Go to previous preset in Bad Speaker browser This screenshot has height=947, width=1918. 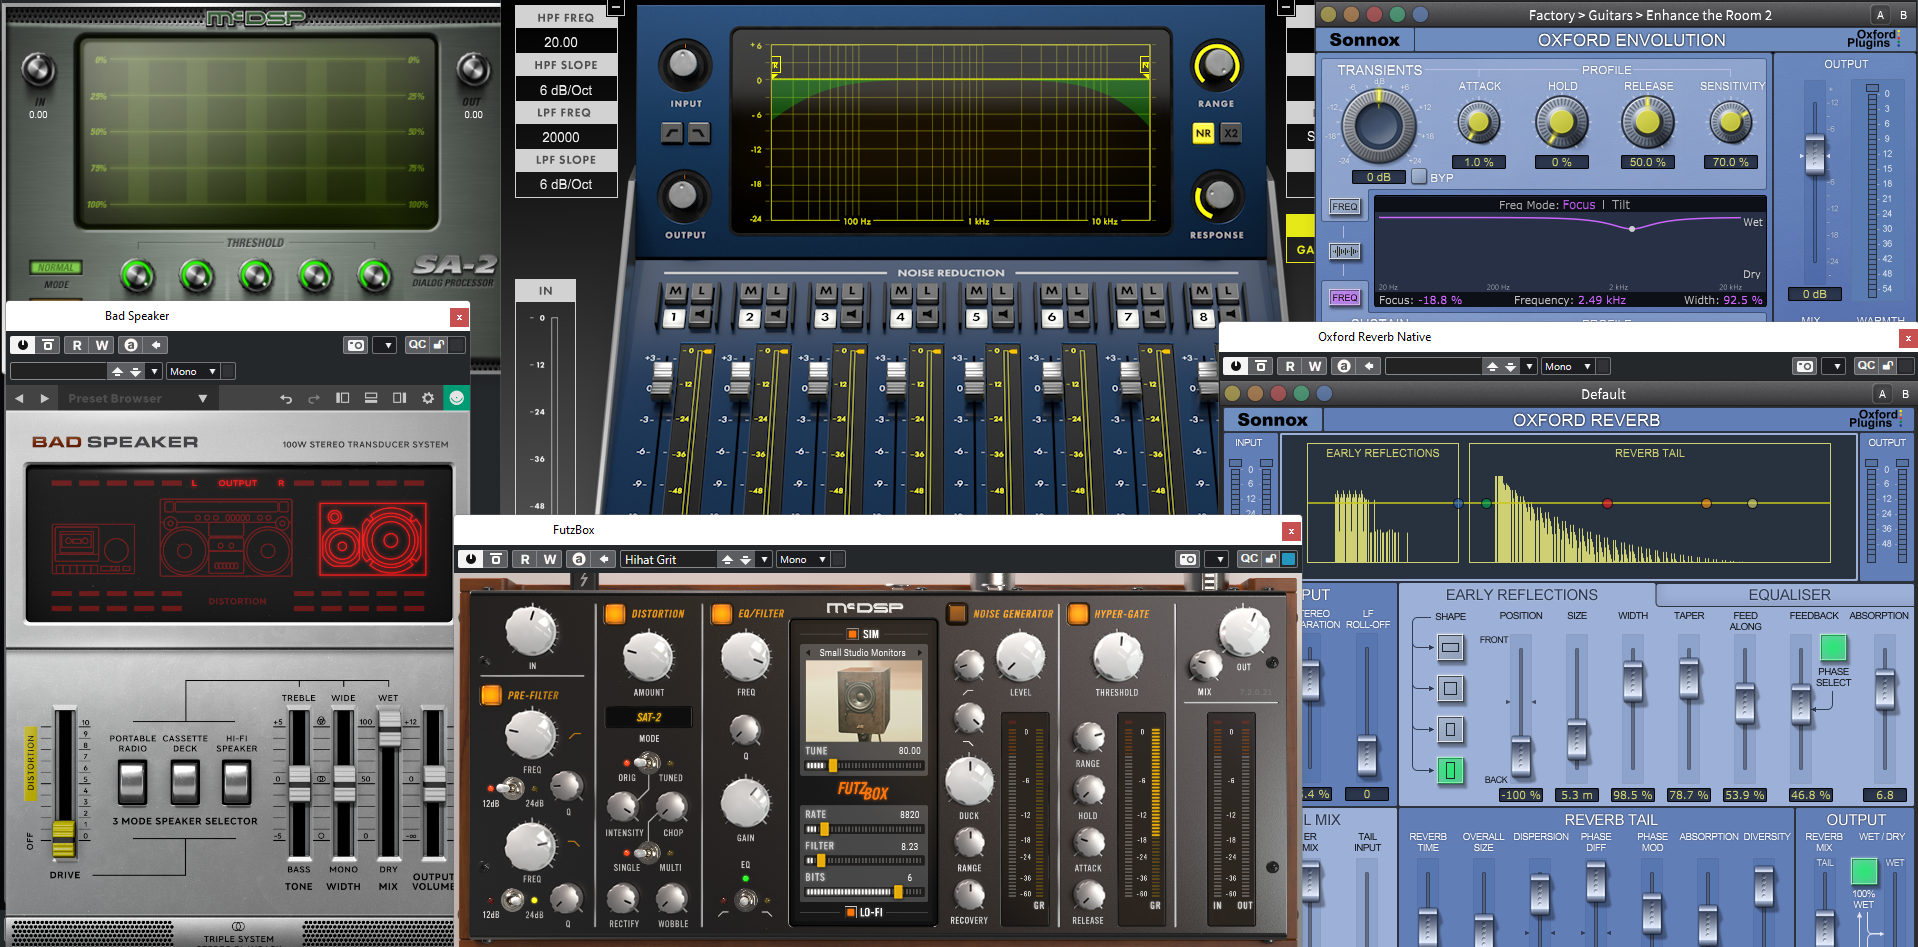[x=19, y=398]
